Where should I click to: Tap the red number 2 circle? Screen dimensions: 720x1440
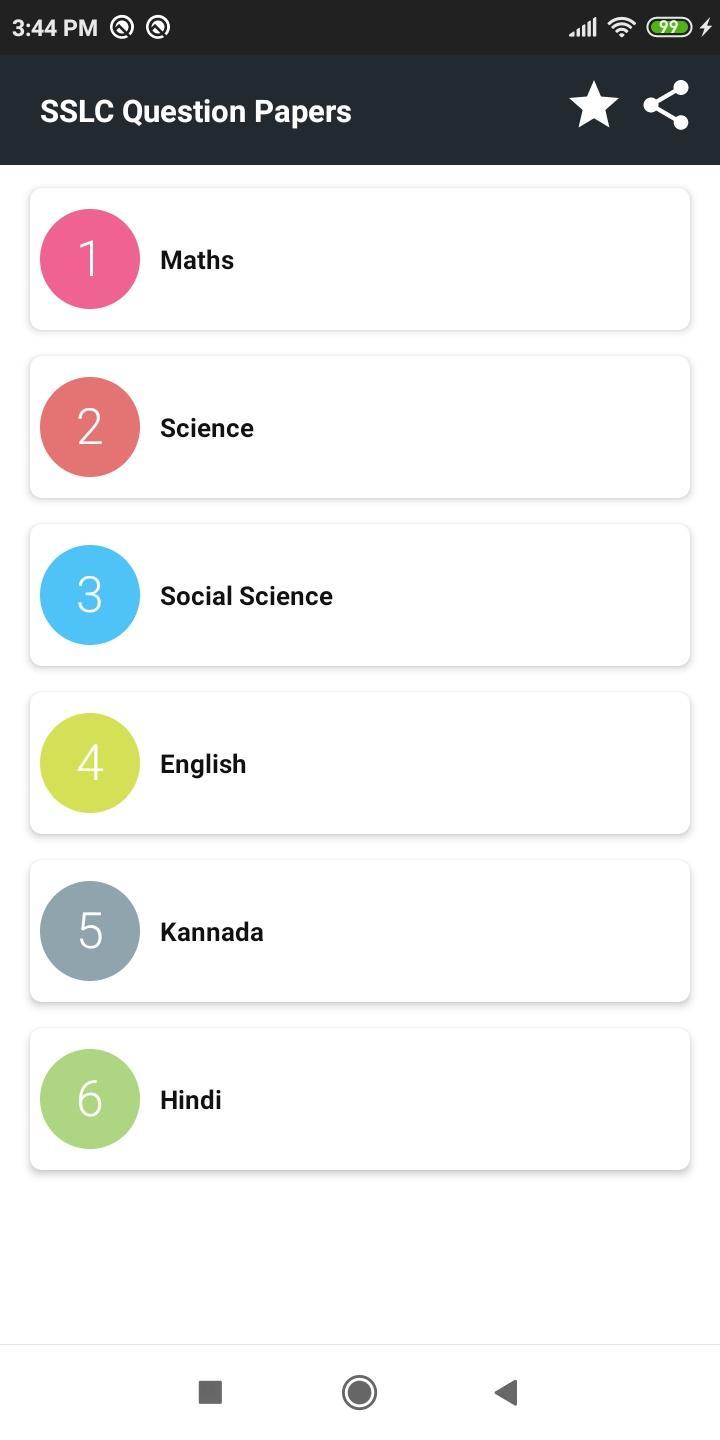(x=90, y=427)
